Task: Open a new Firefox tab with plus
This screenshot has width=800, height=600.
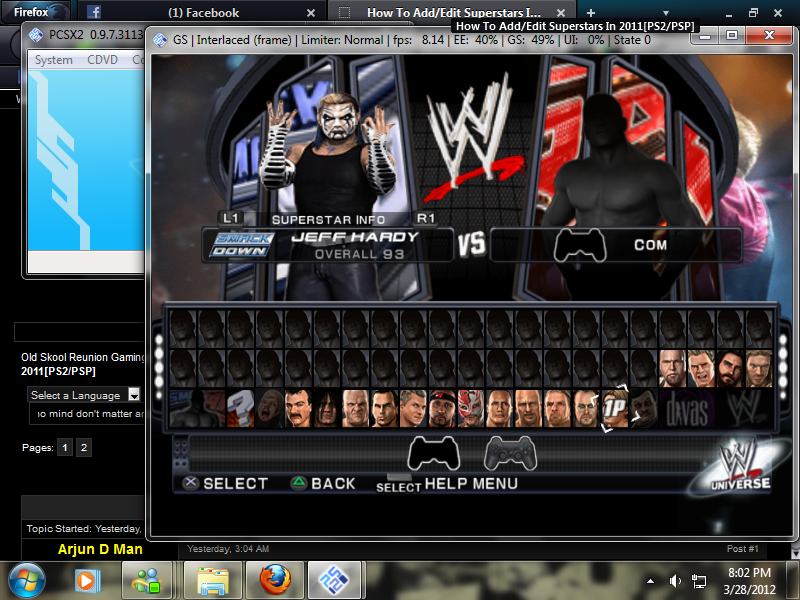Action: click(590, 13)
